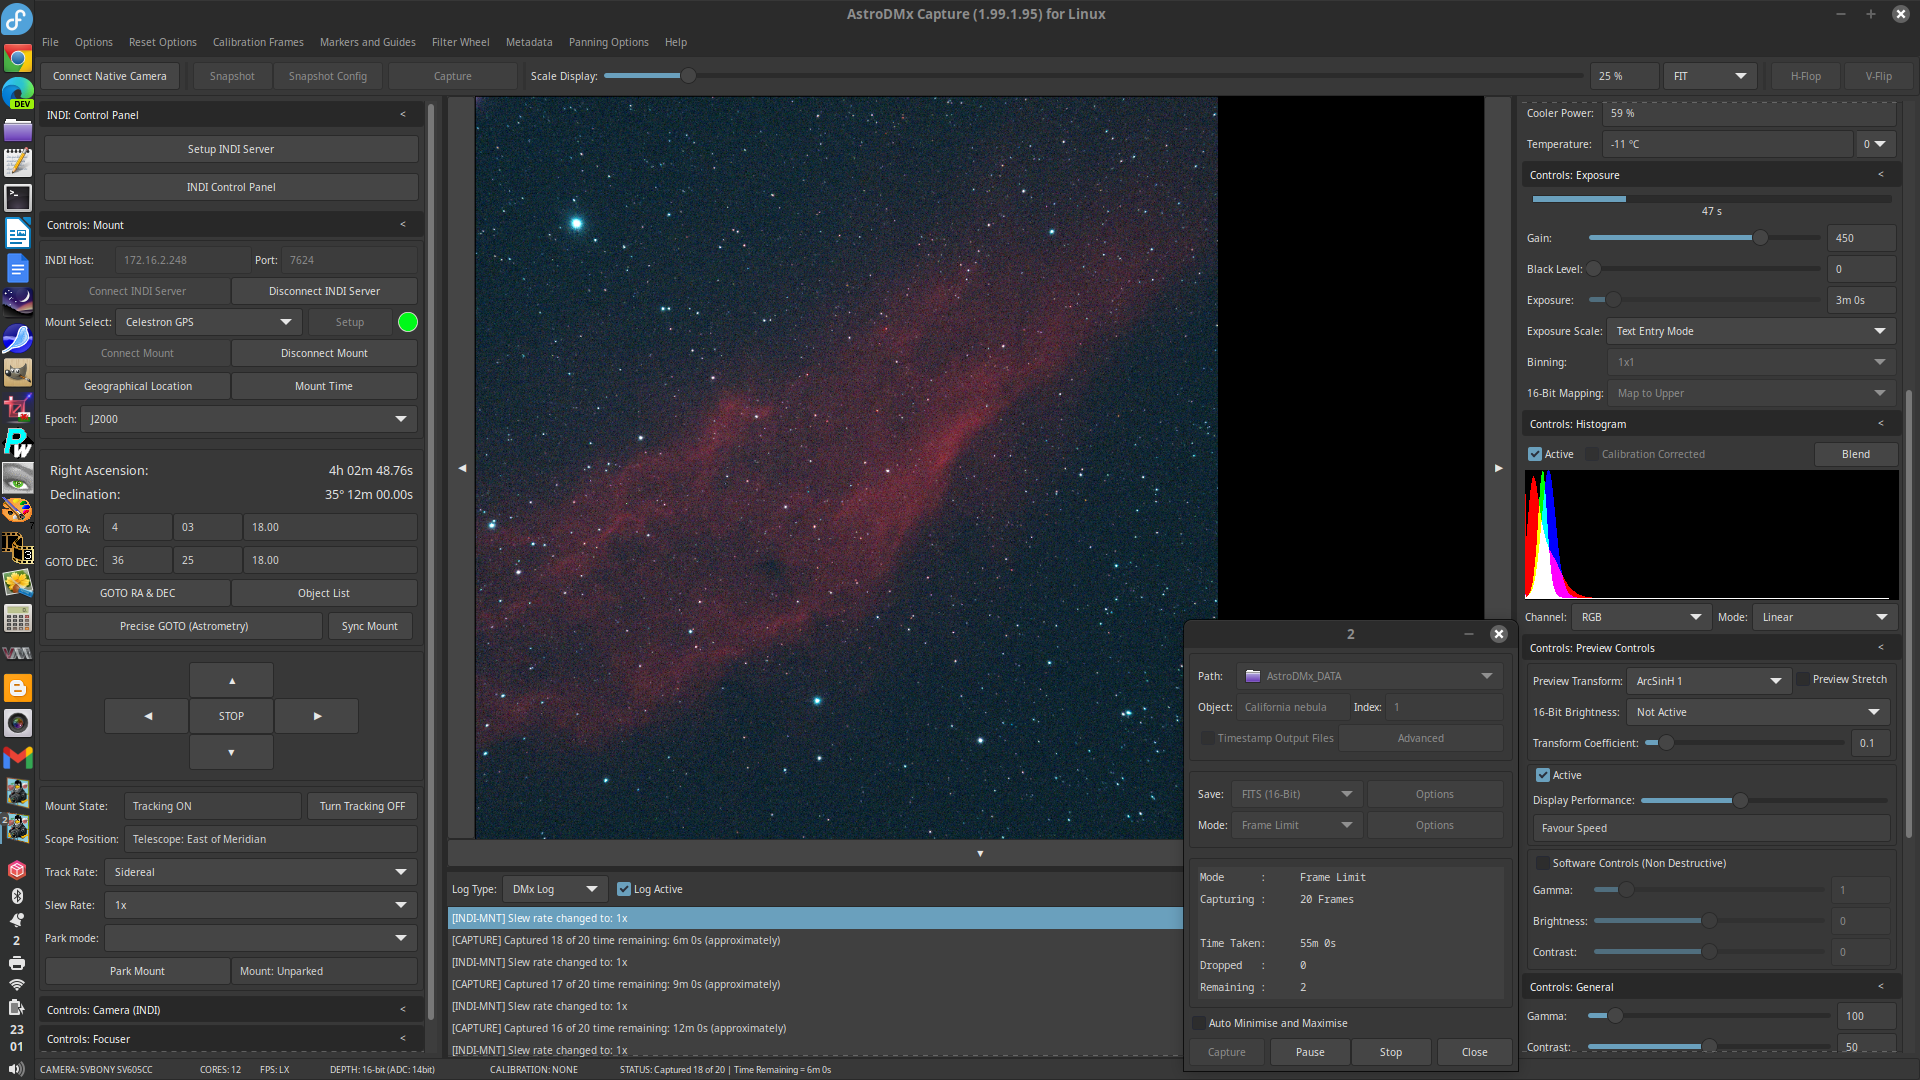The image size is (1920, 1080).
Task: Open the Filter Wheel menu
Action: click(460, 42)
